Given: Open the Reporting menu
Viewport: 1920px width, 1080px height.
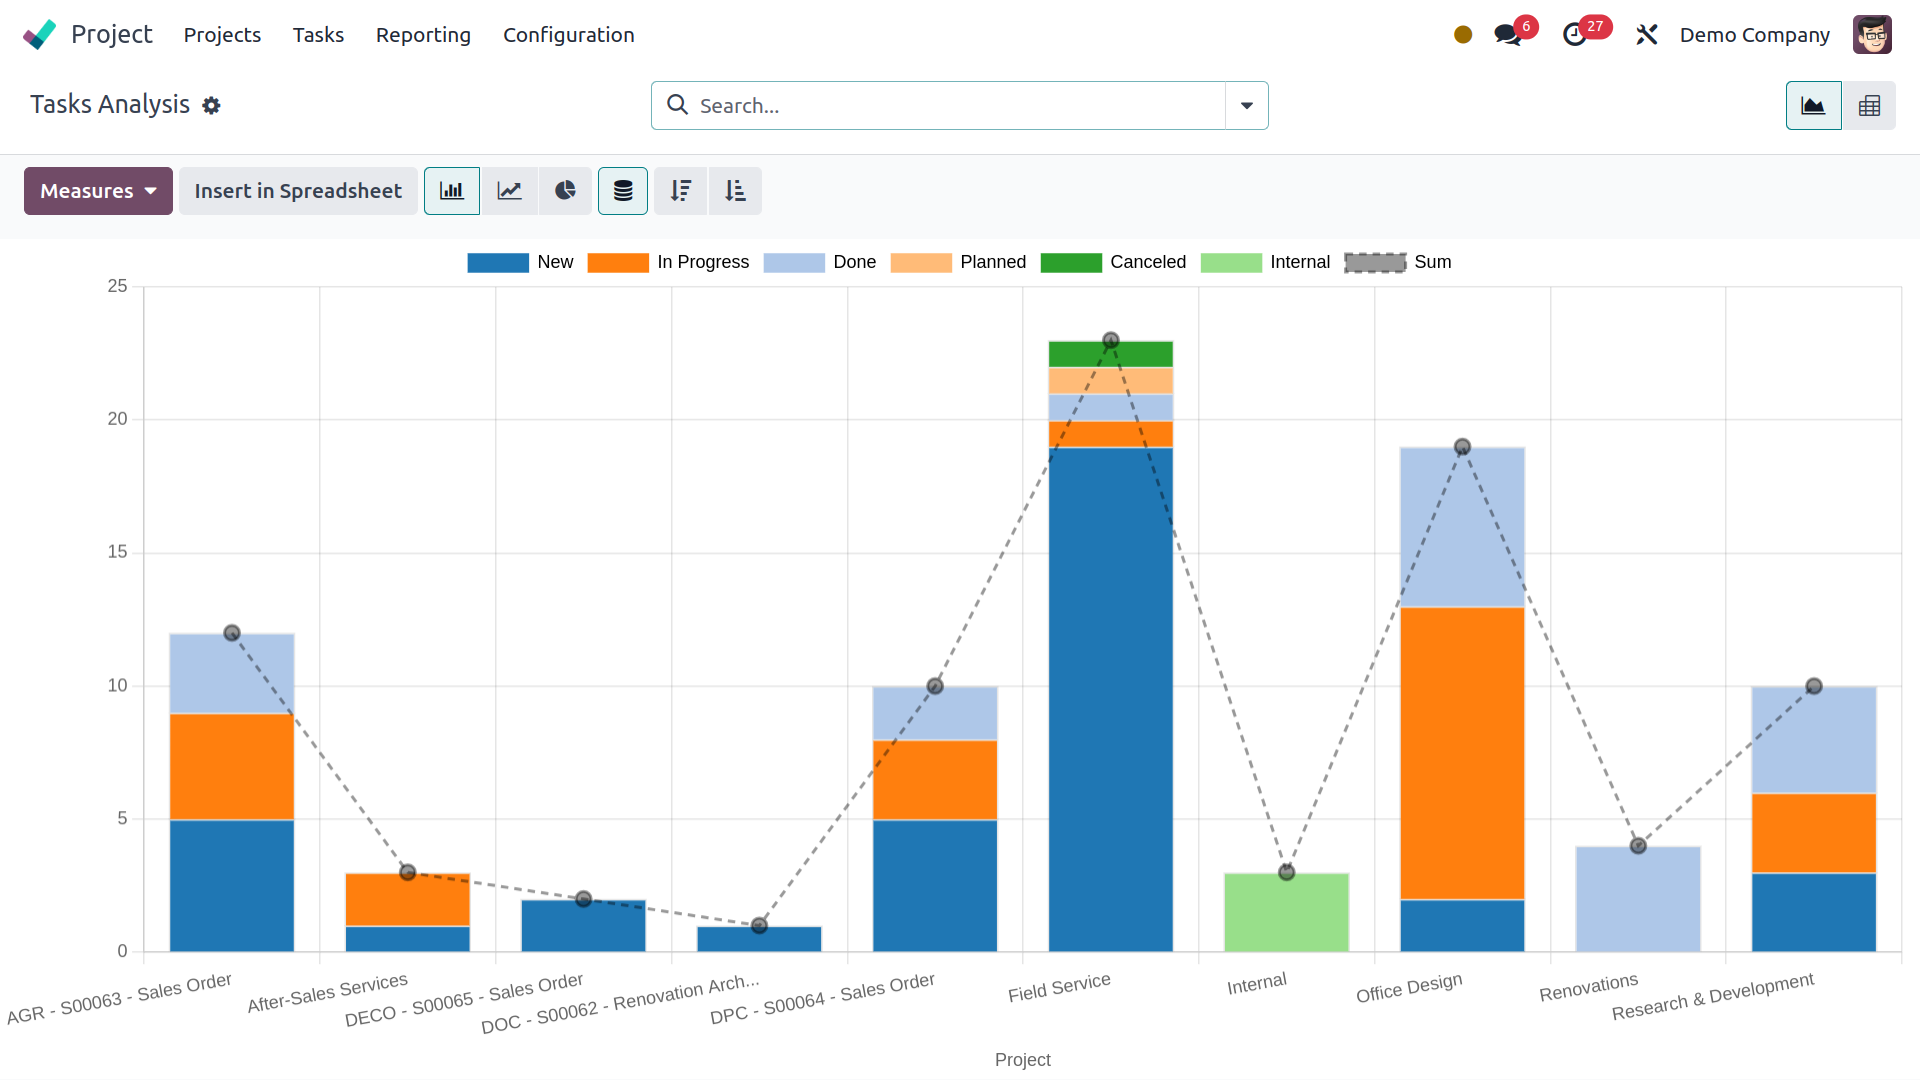Looking at the screenshot, I should click(x=423, y=35).
